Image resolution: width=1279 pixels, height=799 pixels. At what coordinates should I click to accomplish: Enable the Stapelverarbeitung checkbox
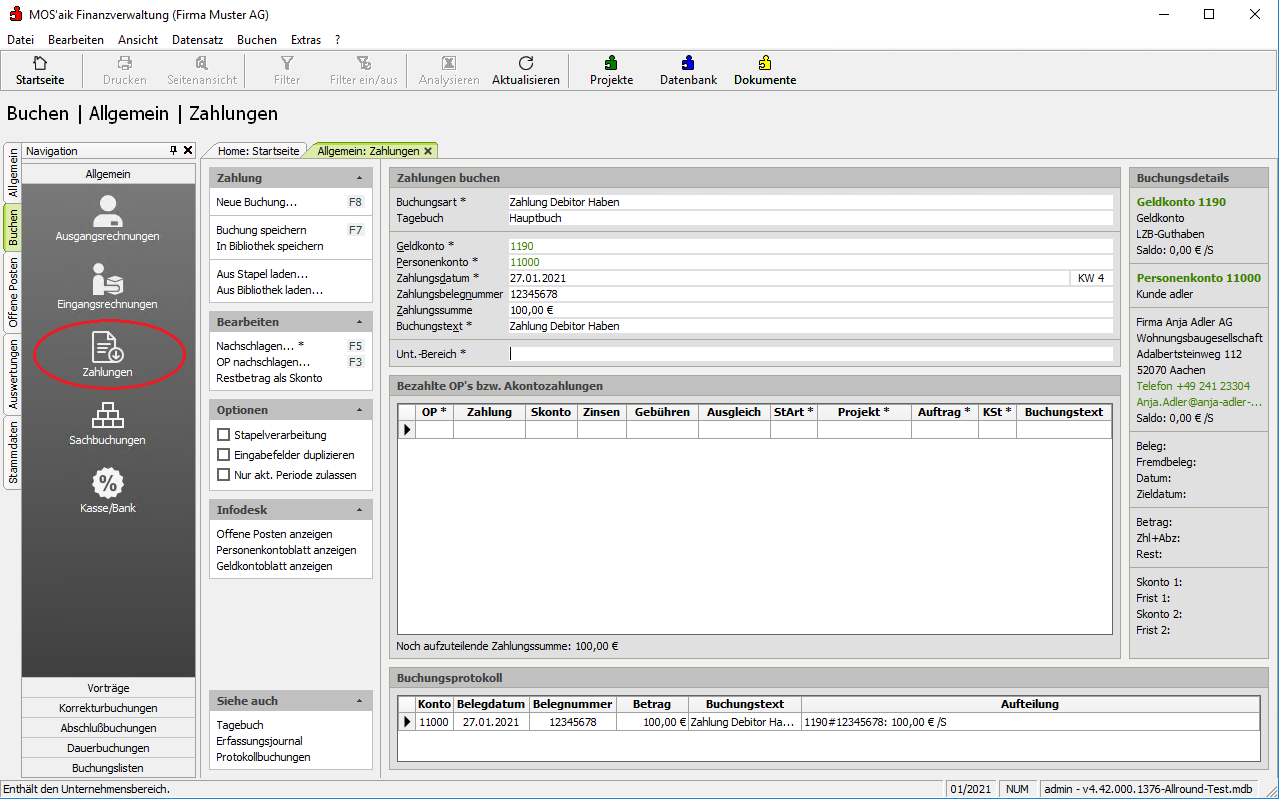pyautogui.click(x=224, y=435)
